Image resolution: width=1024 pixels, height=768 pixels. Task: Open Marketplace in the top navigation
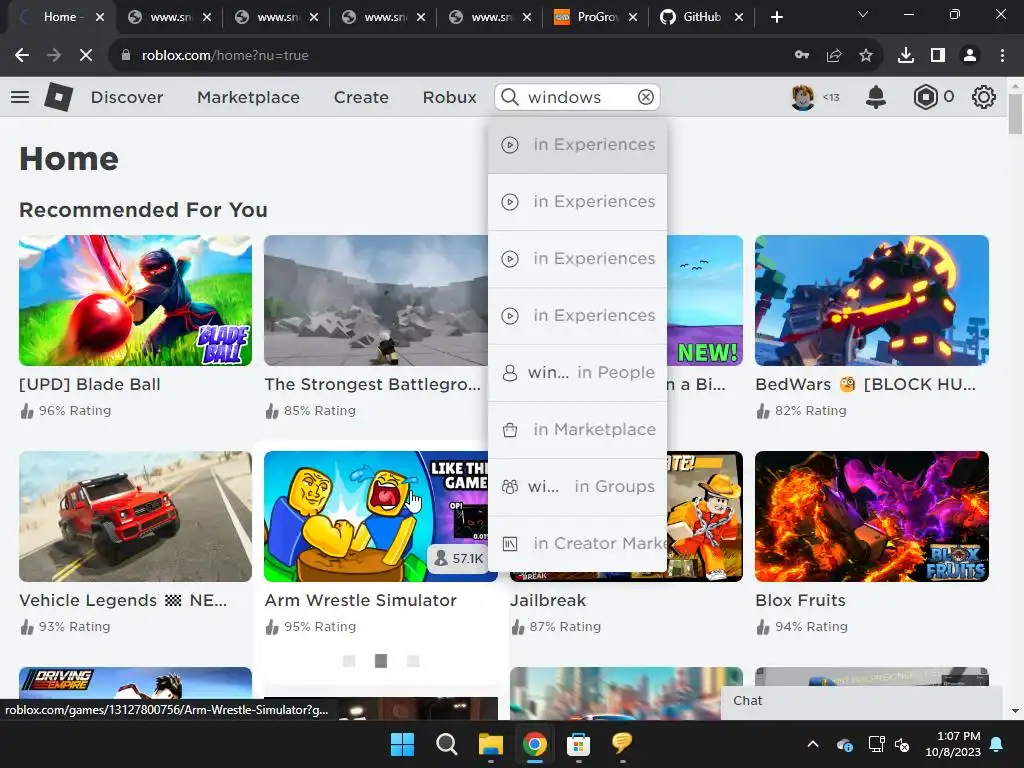pyautogui.click(x=248, y=97)
